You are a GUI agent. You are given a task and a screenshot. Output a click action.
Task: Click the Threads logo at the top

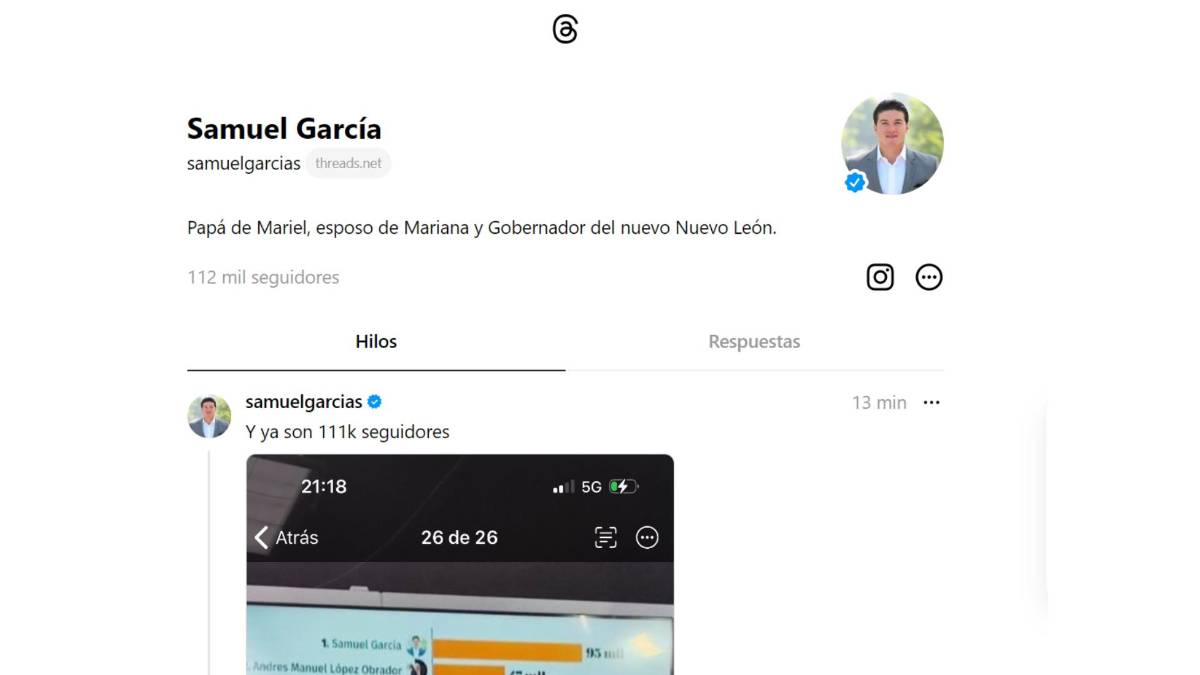tap(566, 29)
